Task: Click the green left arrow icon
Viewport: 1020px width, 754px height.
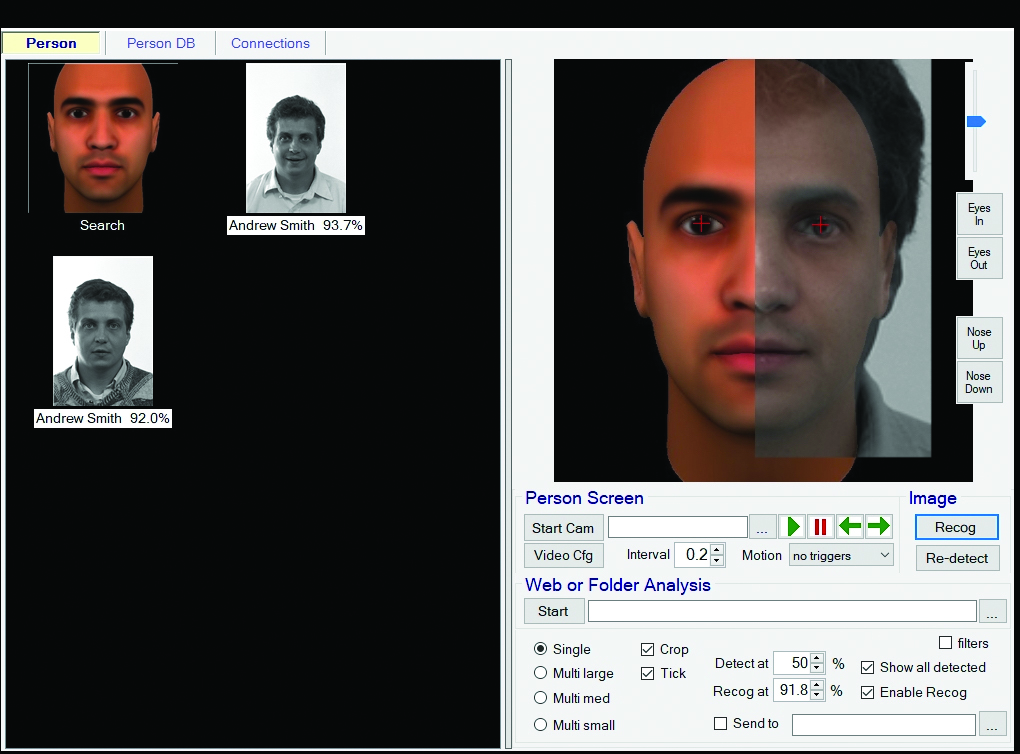Action: (x=850, y=527)
